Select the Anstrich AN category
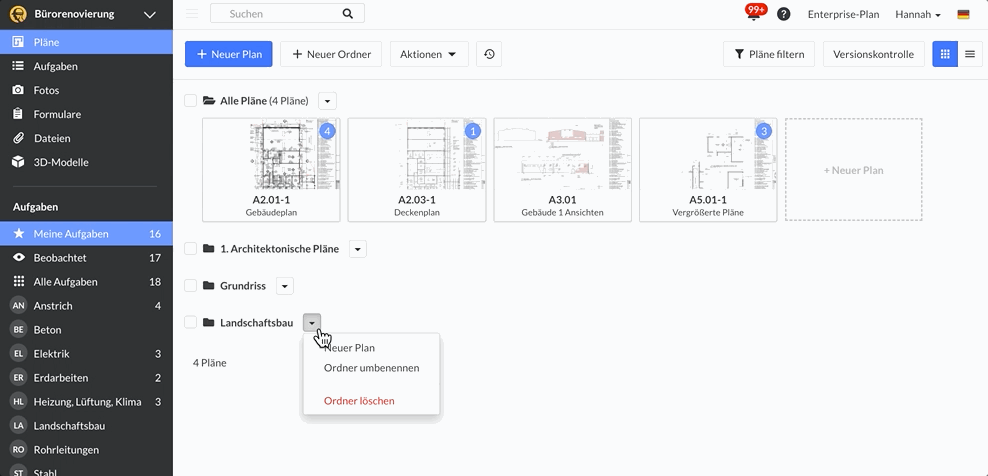The width and height of the screenshot is (988, 476). coord(86,306)
